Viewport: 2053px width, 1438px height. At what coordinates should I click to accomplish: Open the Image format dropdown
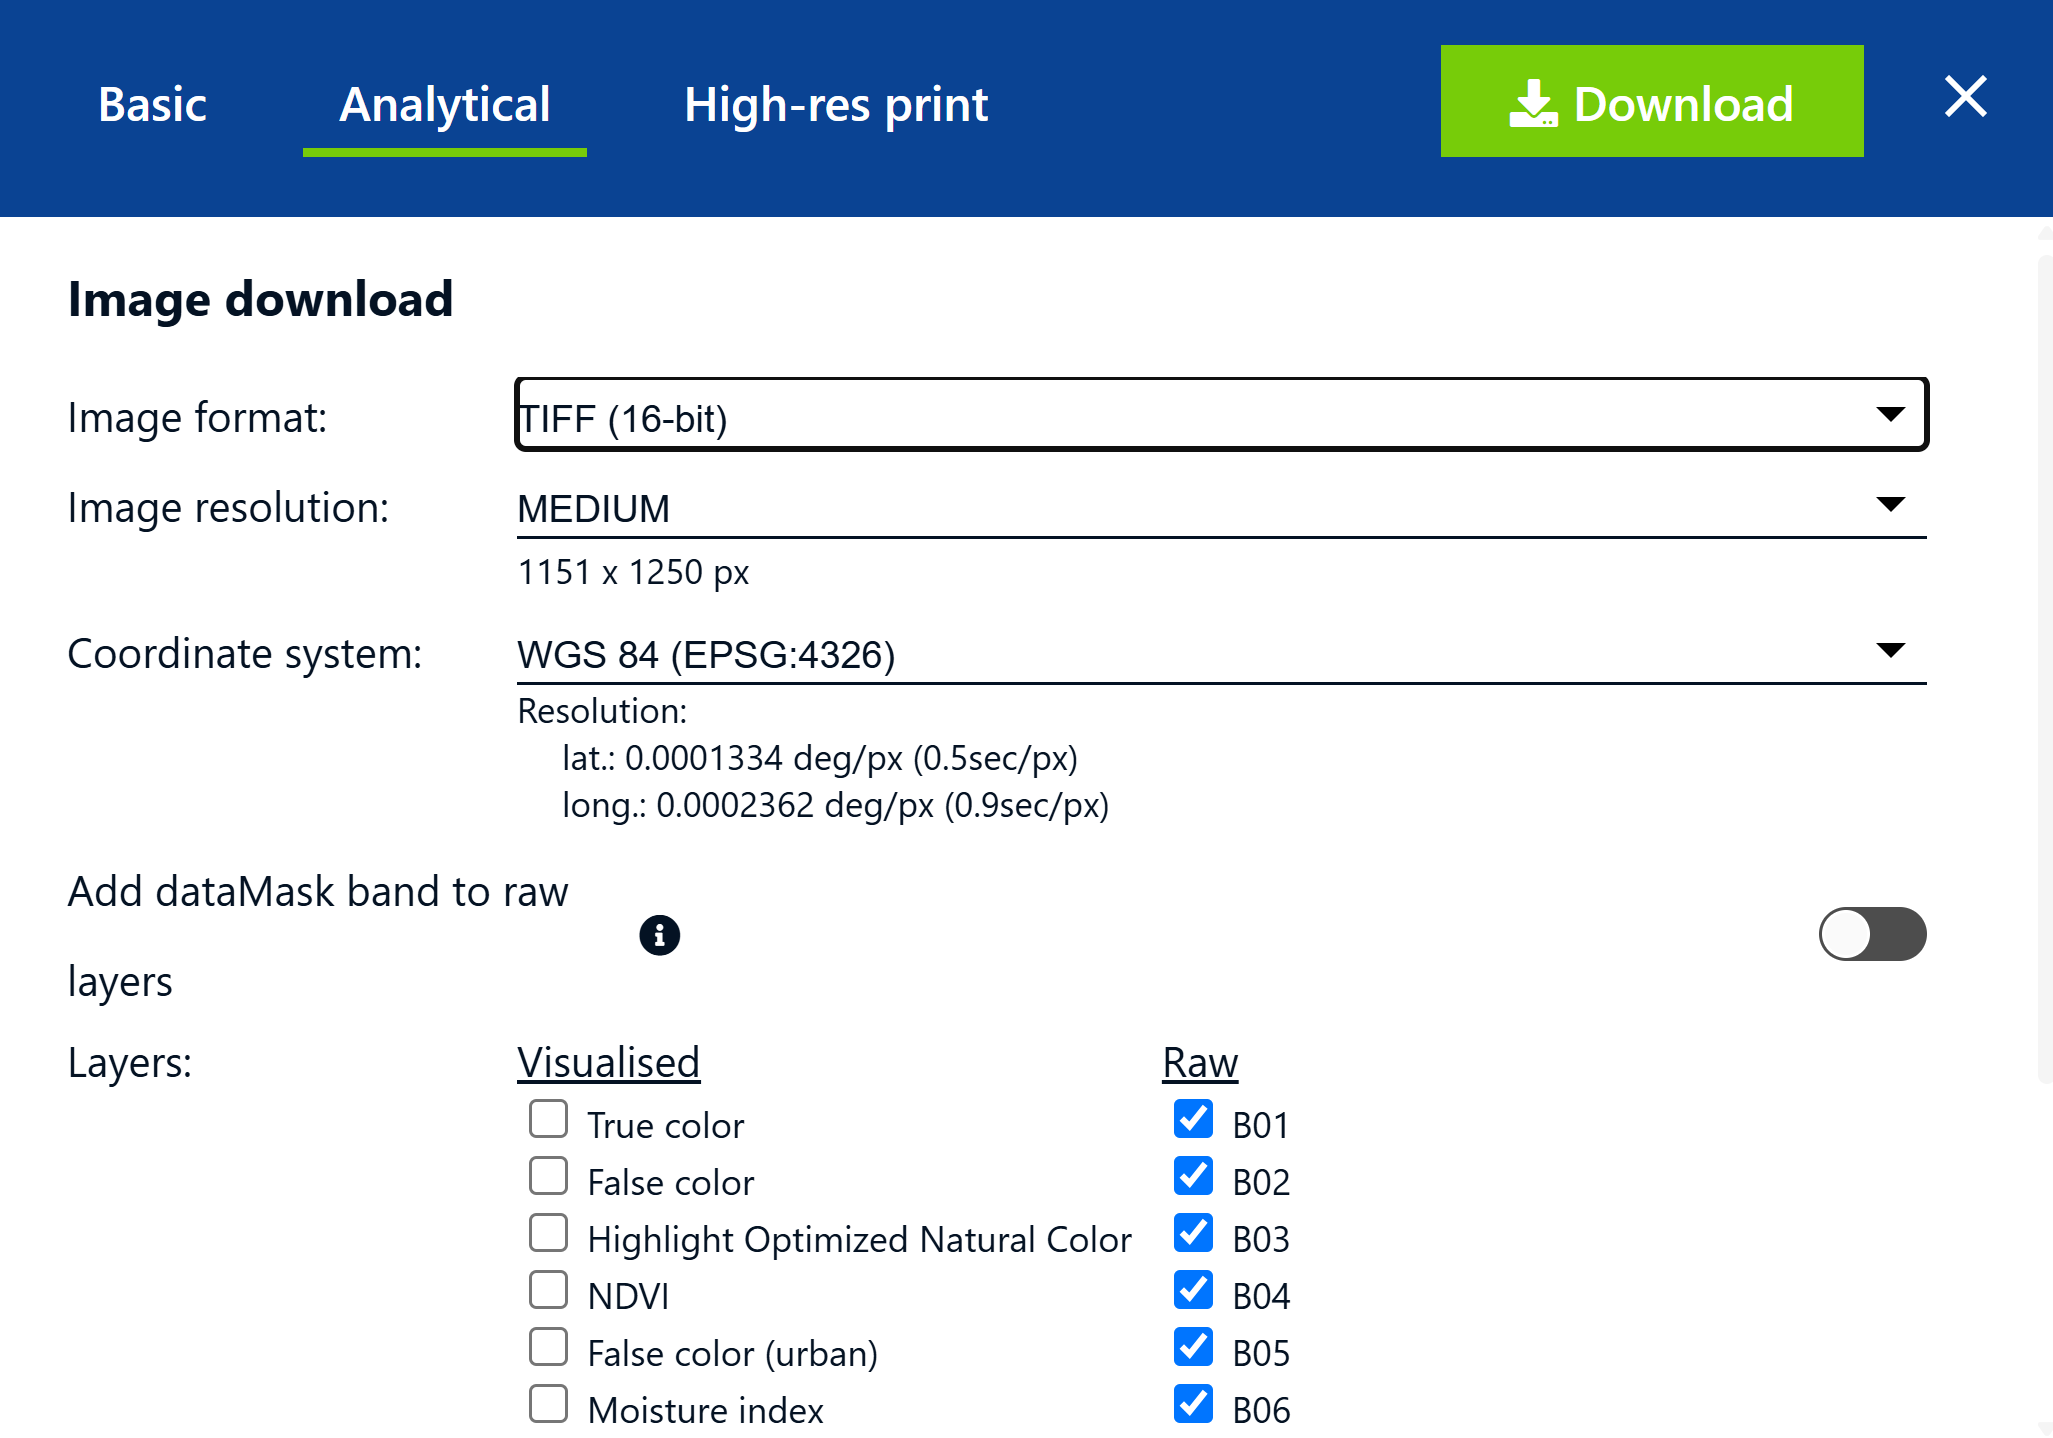pyautogui.click(x=1221, y=414)
